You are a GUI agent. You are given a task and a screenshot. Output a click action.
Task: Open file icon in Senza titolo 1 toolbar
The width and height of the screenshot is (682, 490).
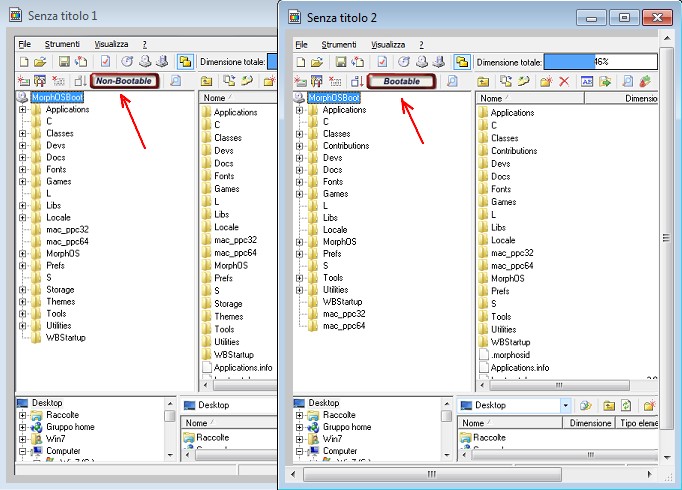click(x=40, y=62)
